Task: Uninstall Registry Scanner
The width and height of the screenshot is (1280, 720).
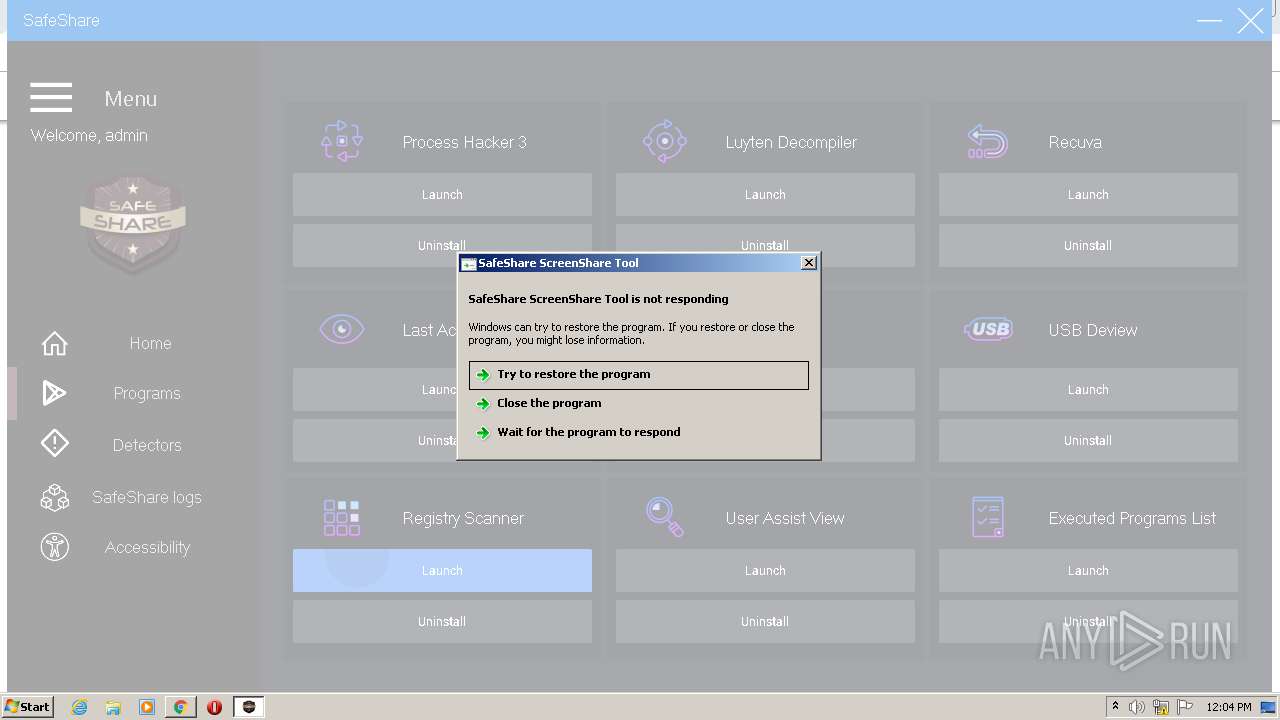Action: point(442,622)
